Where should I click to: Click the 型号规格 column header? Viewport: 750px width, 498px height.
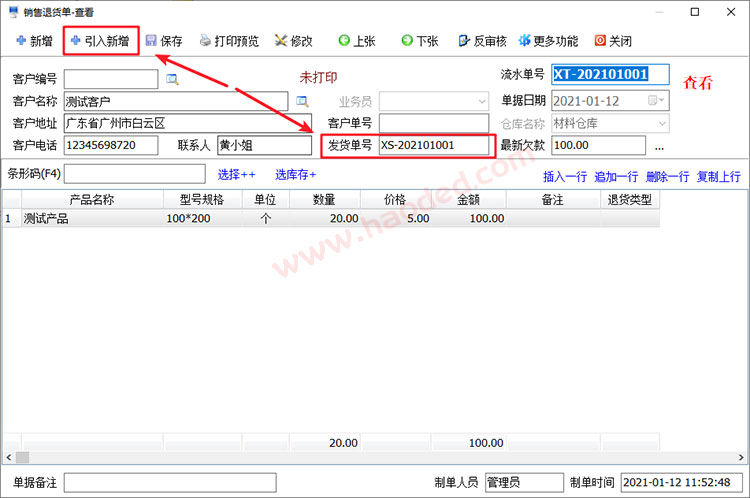pos(202,199)
